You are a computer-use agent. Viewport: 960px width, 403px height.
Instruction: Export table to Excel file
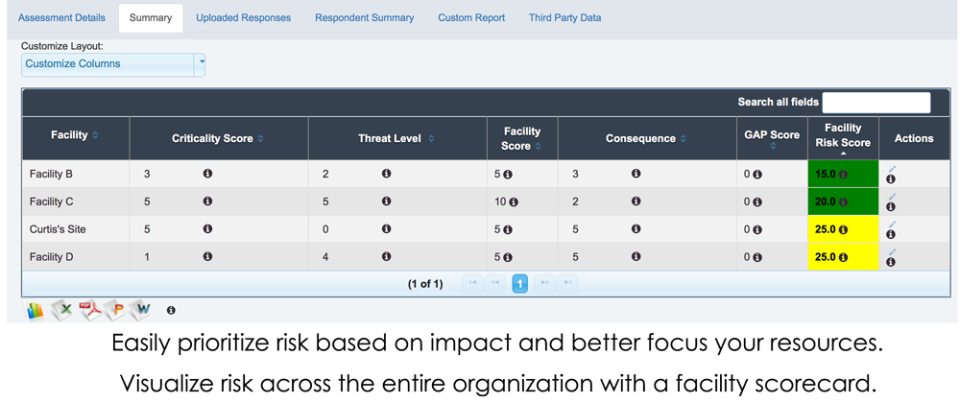tap(62, 309)
